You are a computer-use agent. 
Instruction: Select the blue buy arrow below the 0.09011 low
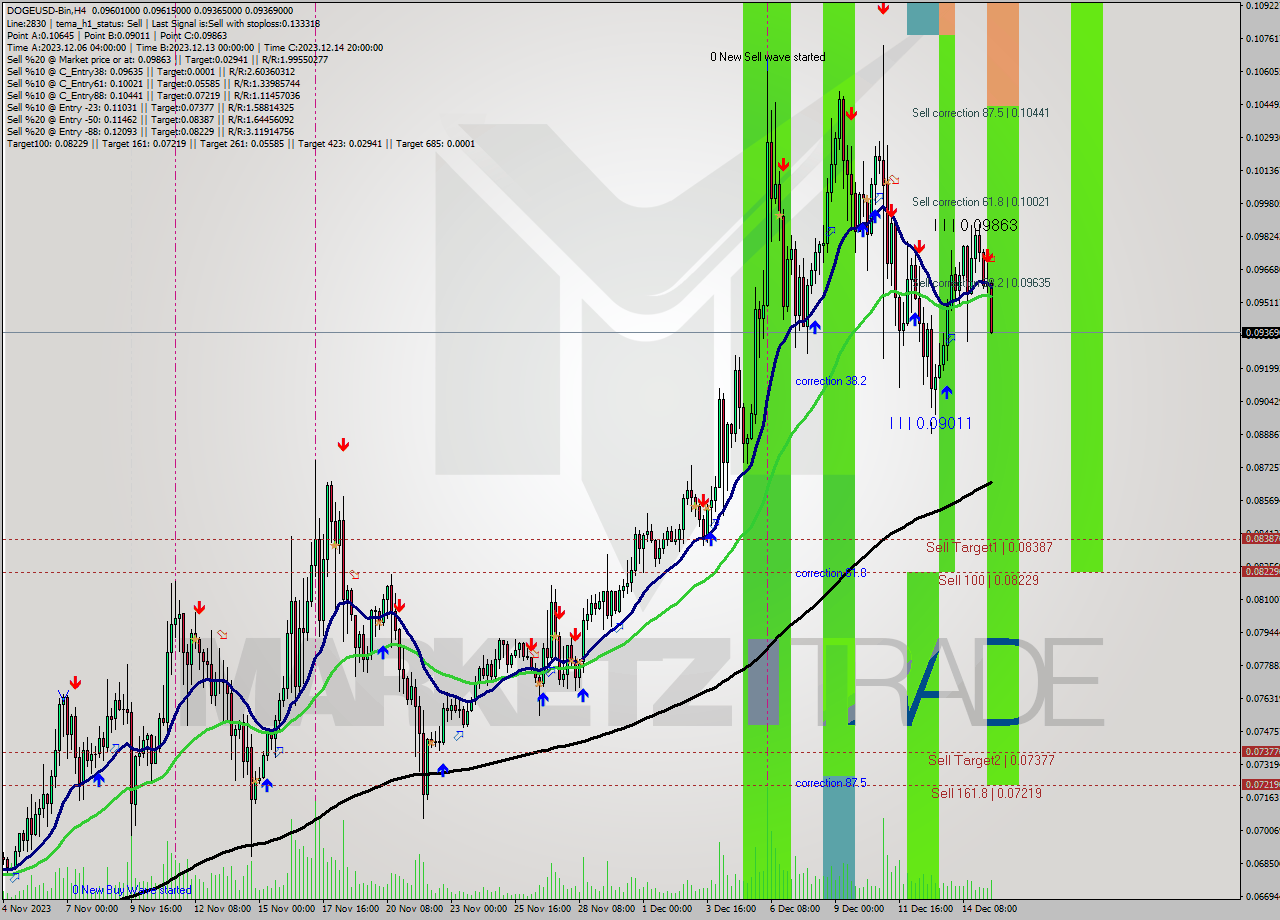(x=946, y=393)
